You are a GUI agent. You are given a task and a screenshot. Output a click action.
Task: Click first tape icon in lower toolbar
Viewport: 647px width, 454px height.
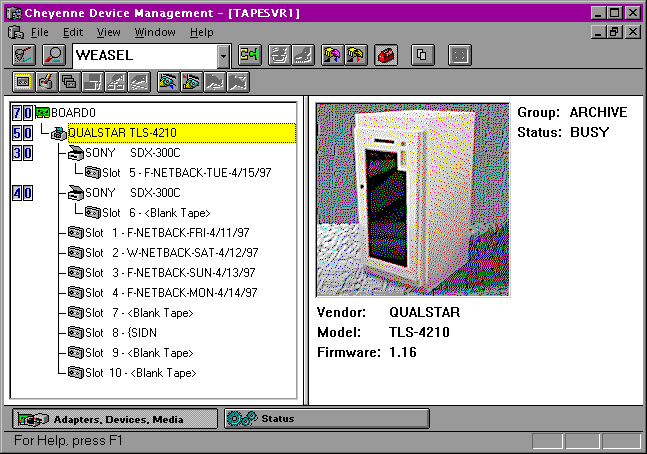(x=22, y=81)
